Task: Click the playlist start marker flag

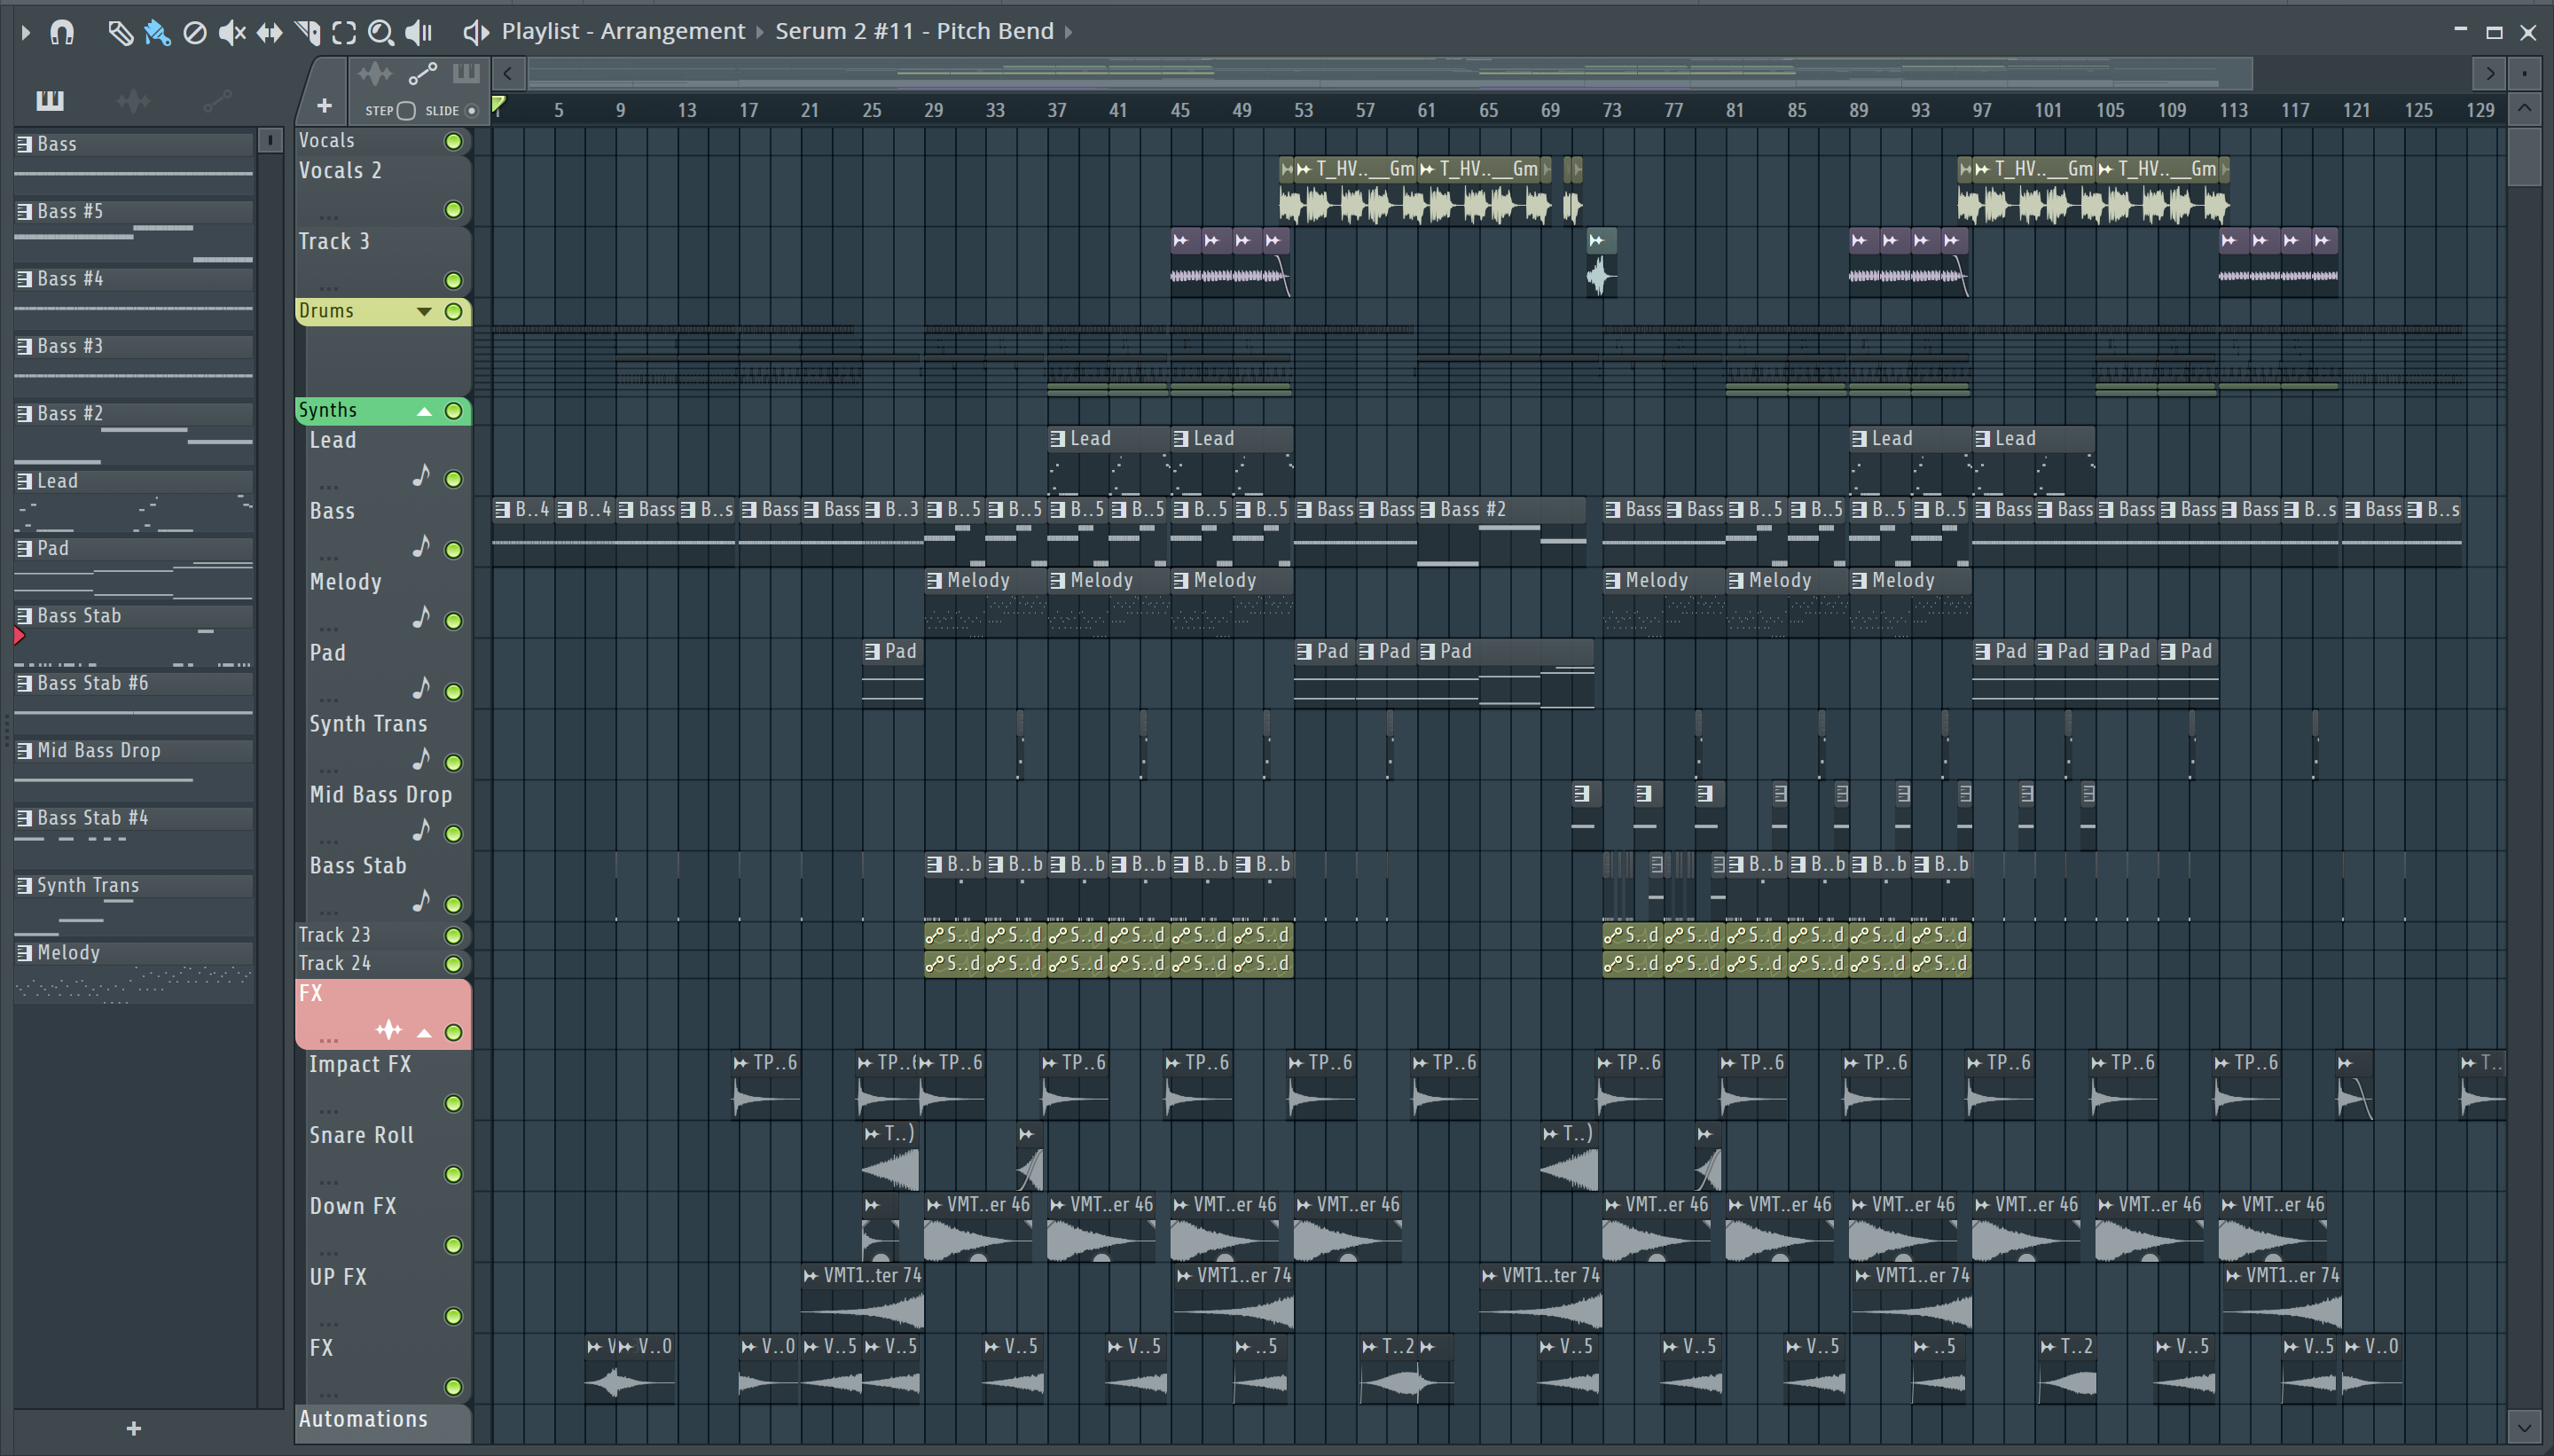Action: pos(498,104)
